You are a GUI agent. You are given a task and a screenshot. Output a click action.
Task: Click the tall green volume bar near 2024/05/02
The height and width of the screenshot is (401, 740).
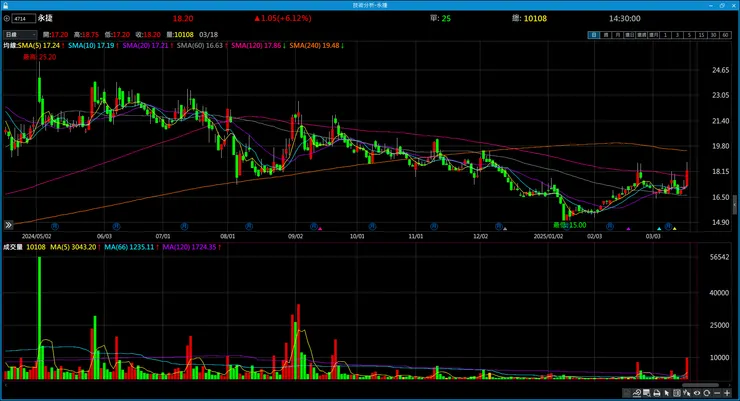[40, 318]
